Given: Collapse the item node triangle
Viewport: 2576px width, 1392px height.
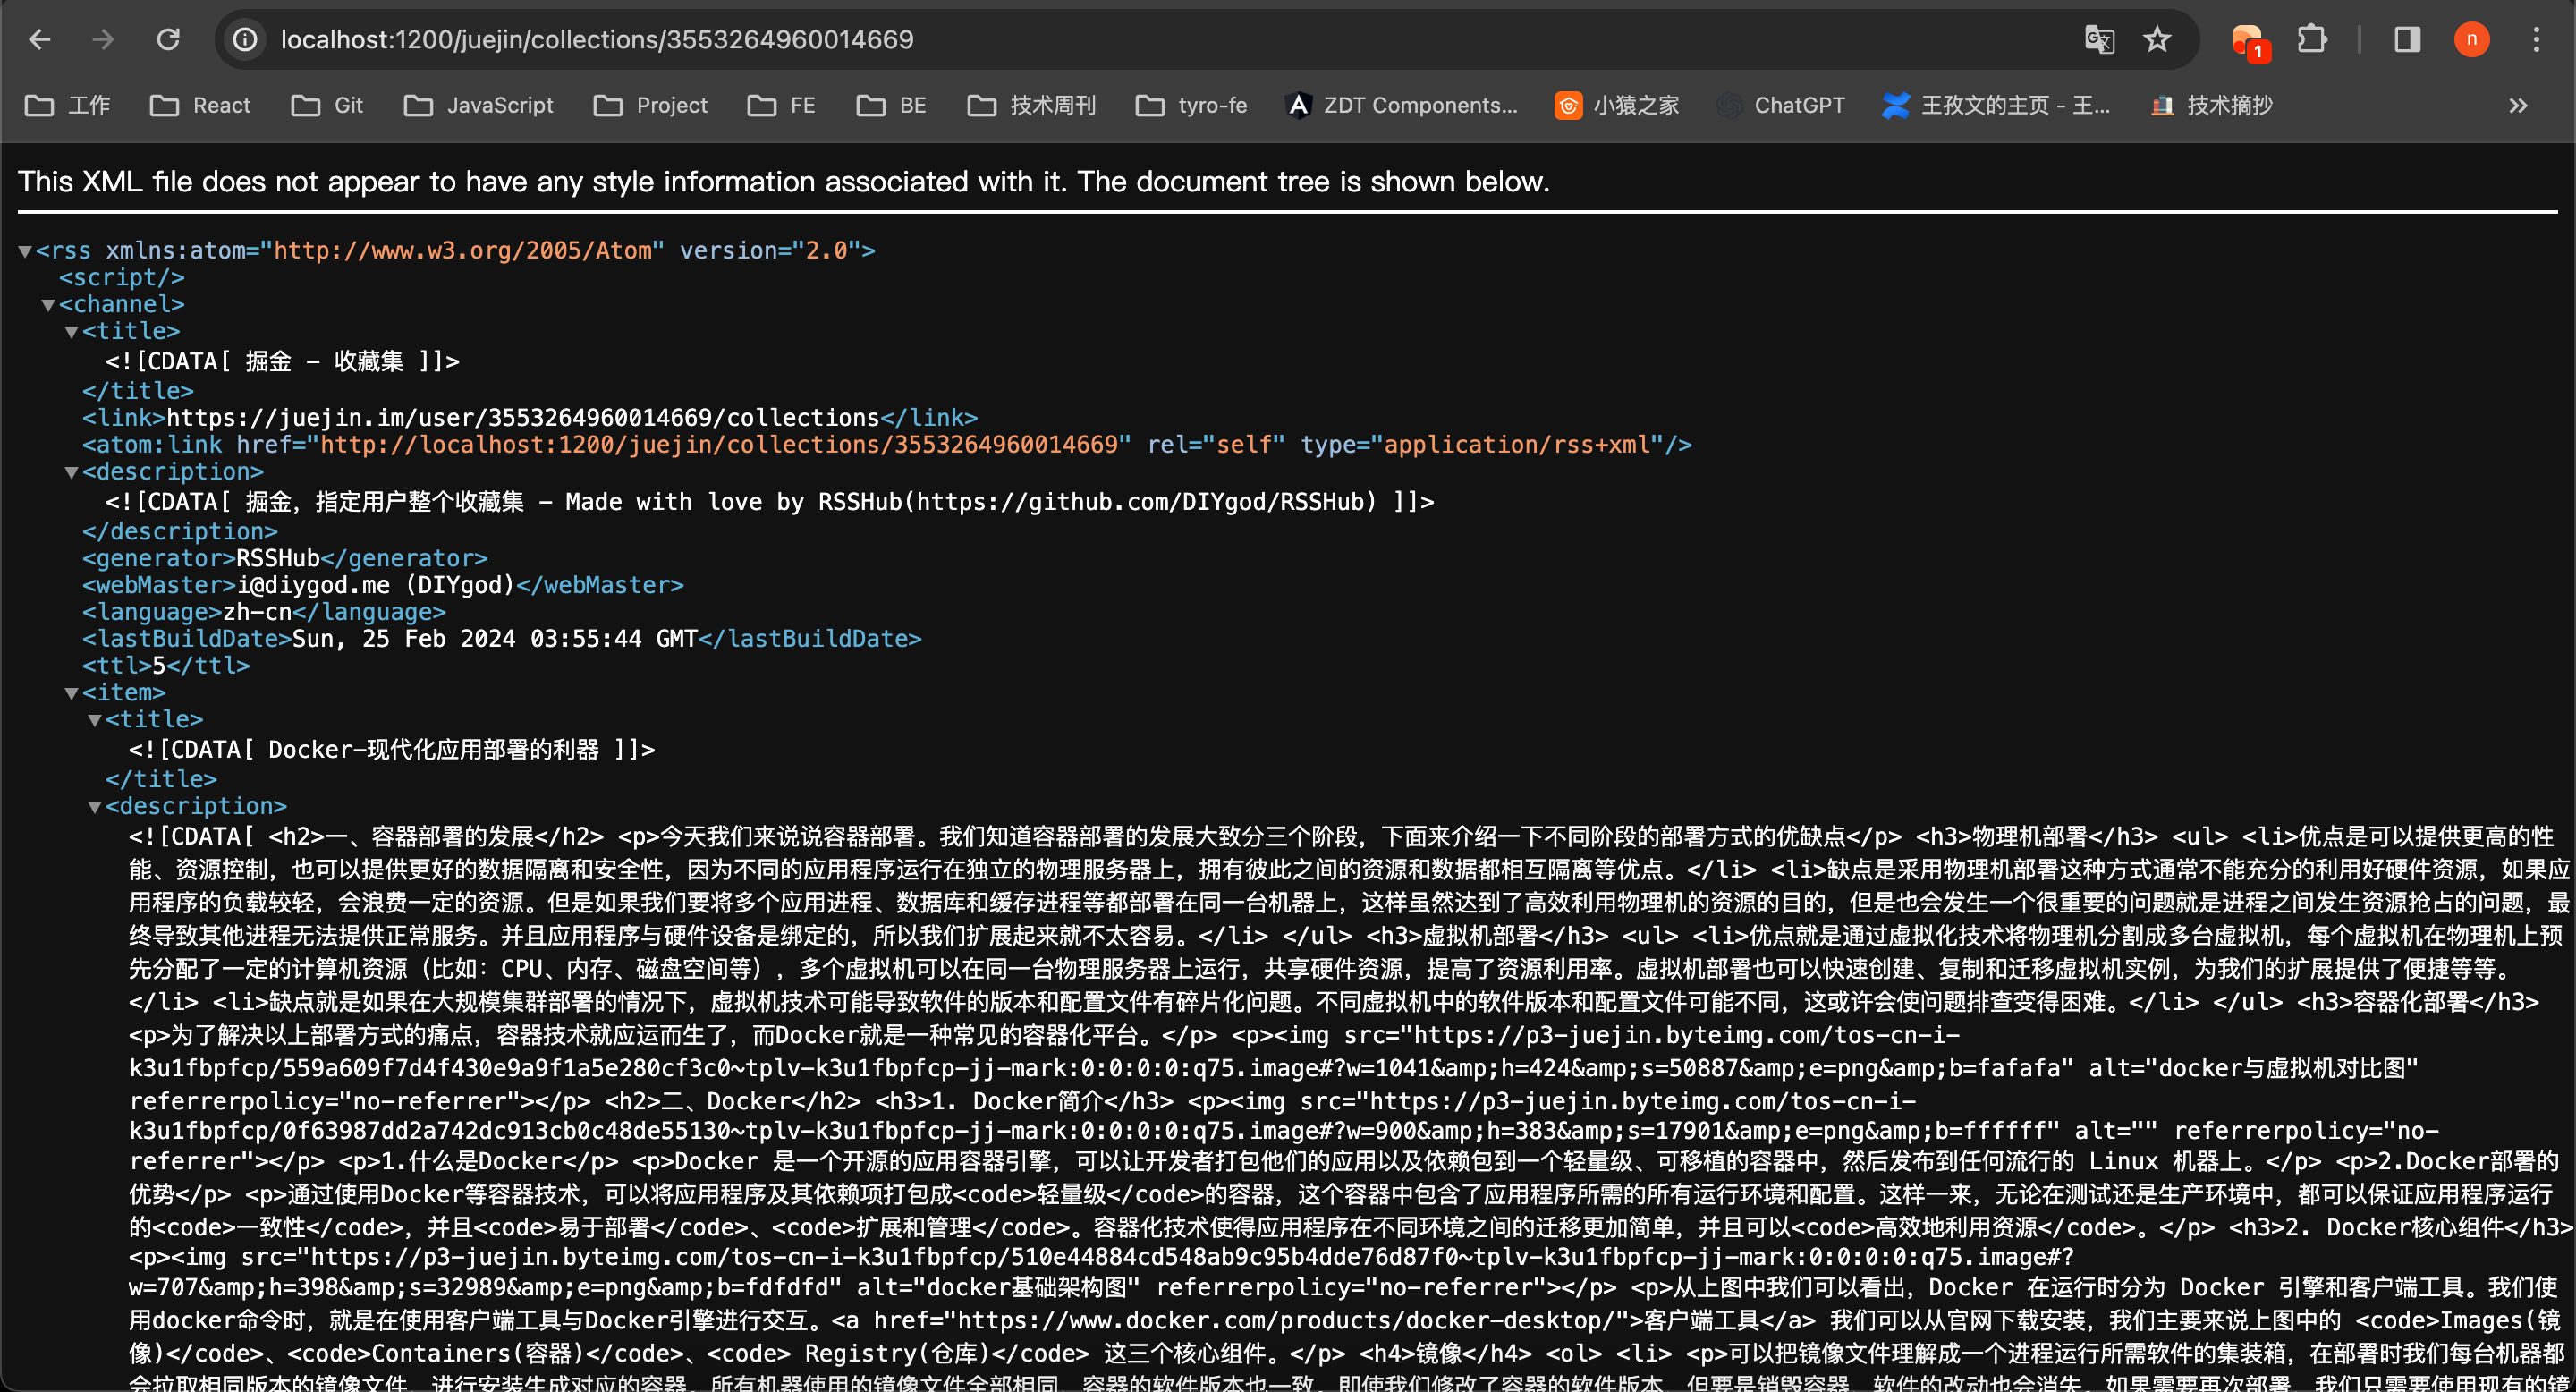Looking at the screenshot, I should 71,693.
